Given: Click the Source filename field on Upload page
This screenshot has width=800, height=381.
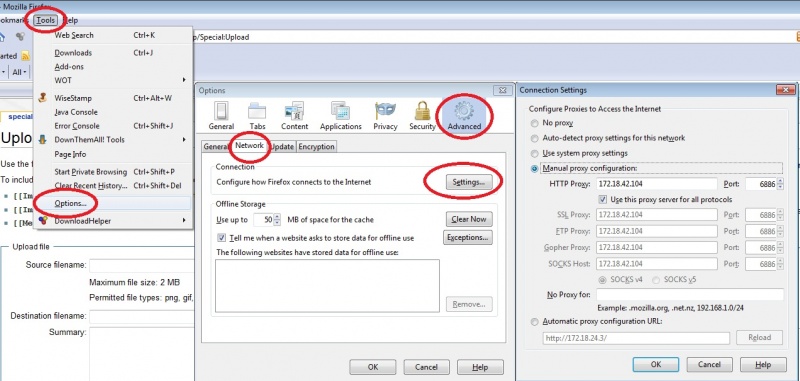Looking at the screenshot, I should (x=142, y=266).
